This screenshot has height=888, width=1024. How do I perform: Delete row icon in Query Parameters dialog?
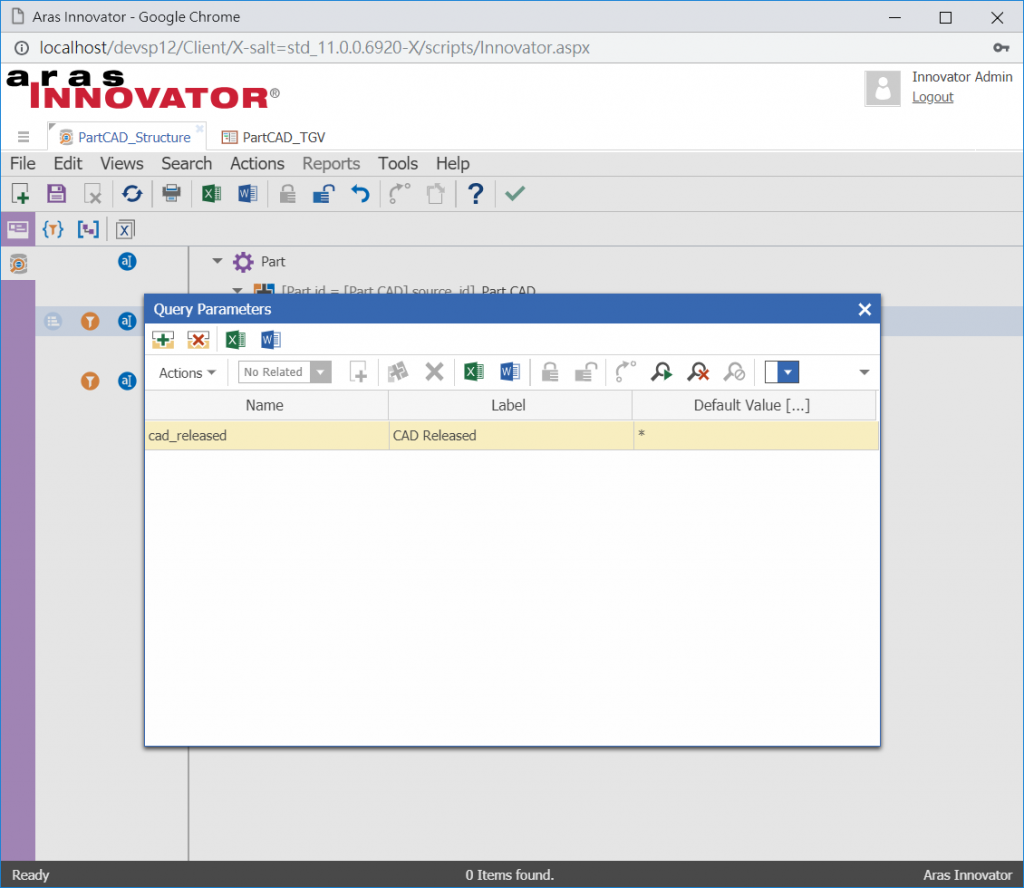(x=198, y=340)
